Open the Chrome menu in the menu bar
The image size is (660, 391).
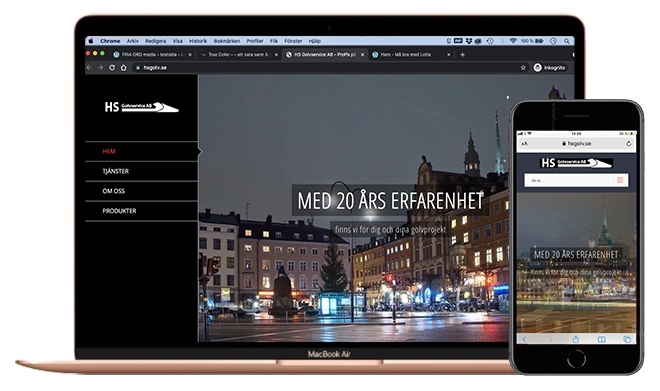pyautogui.click(x=110, y=41)
